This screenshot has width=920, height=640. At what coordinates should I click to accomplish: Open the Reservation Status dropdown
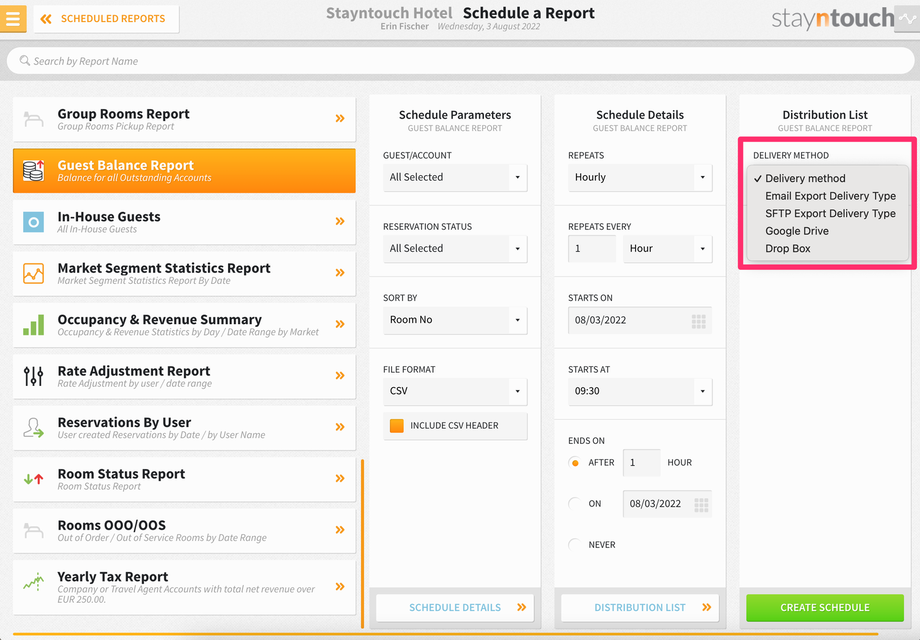point(455,249)
